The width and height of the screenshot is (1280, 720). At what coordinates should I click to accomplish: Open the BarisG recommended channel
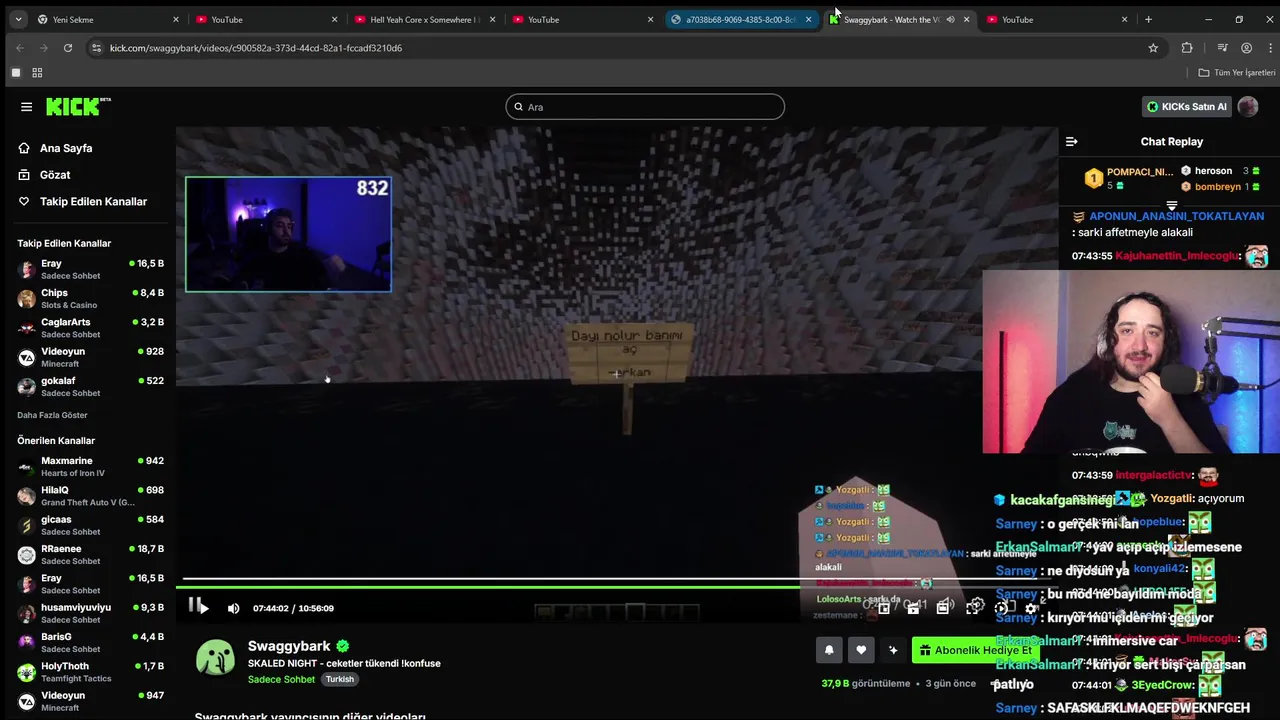click(x=90, y=642)
